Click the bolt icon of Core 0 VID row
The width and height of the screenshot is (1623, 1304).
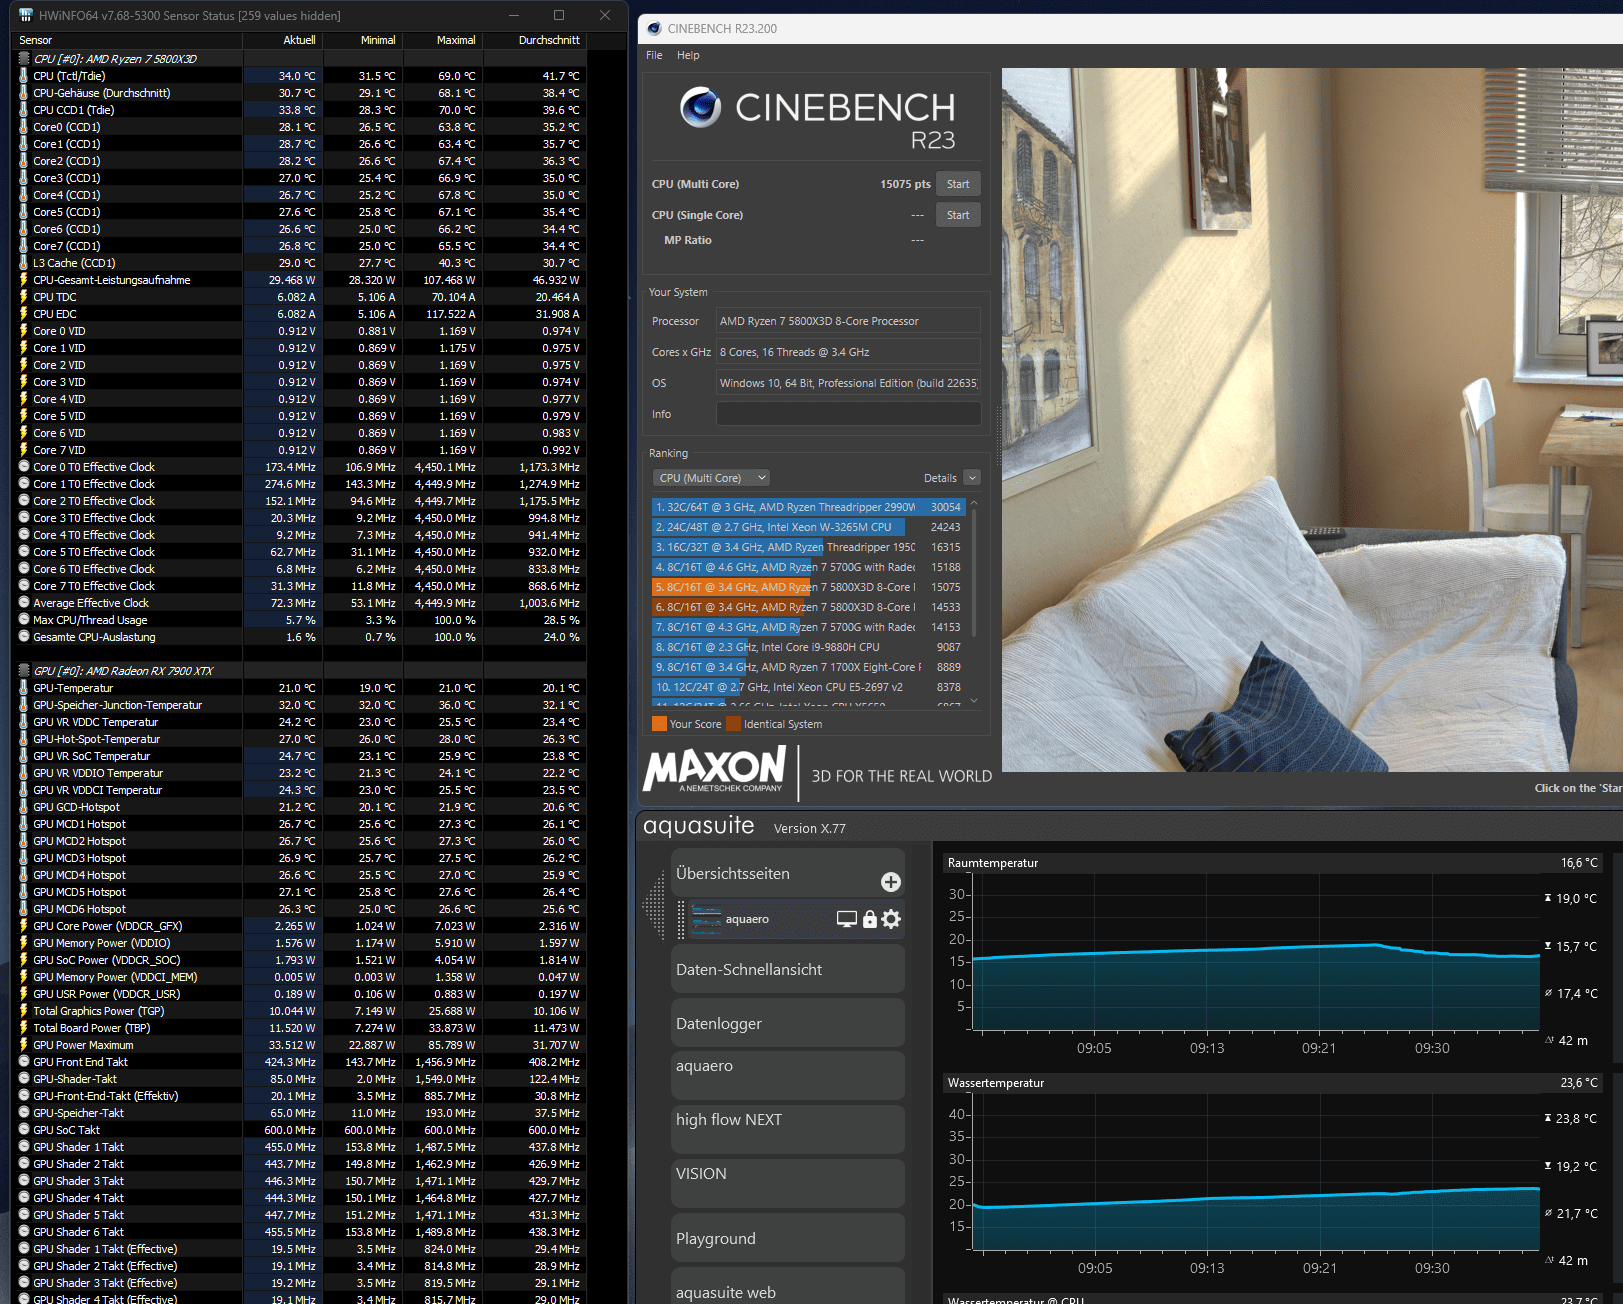coord(24,331)
